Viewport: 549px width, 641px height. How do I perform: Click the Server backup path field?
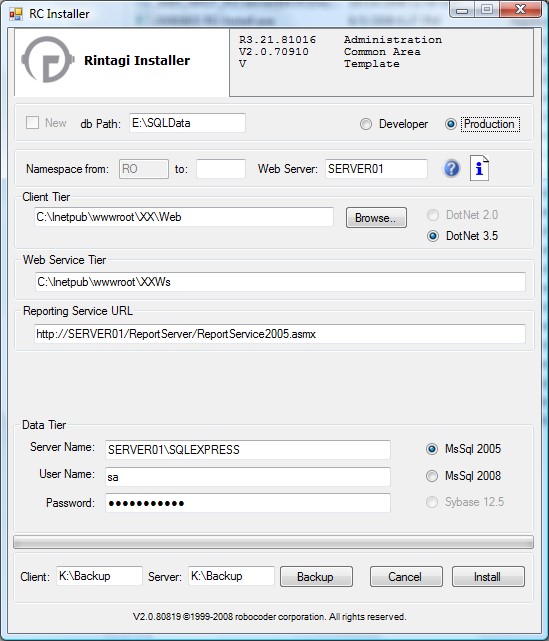coord(231,576)
